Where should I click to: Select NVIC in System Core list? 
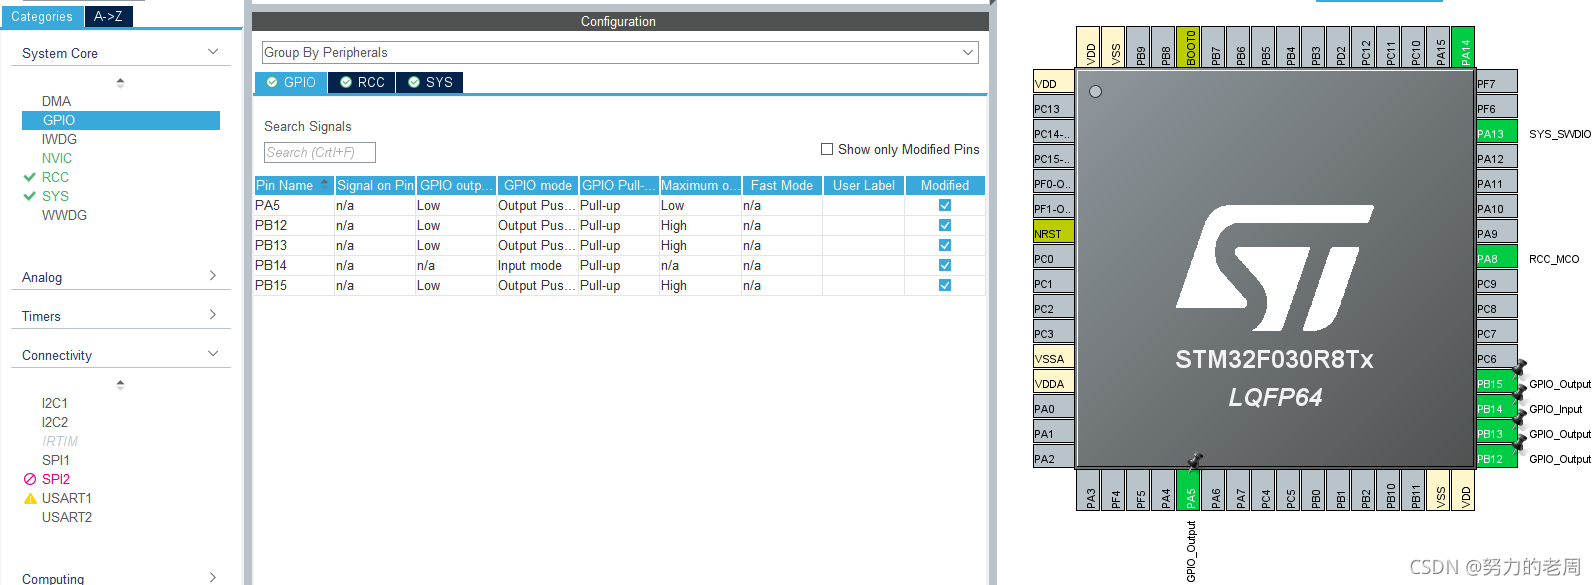(57, 158)
